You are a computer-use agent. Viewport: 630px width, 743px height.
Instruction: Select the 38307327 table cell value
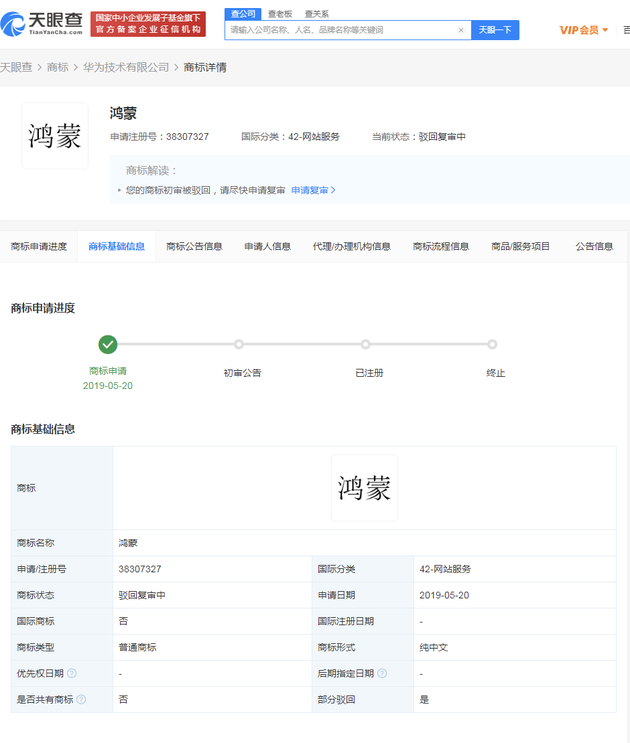tap(140, 569)
